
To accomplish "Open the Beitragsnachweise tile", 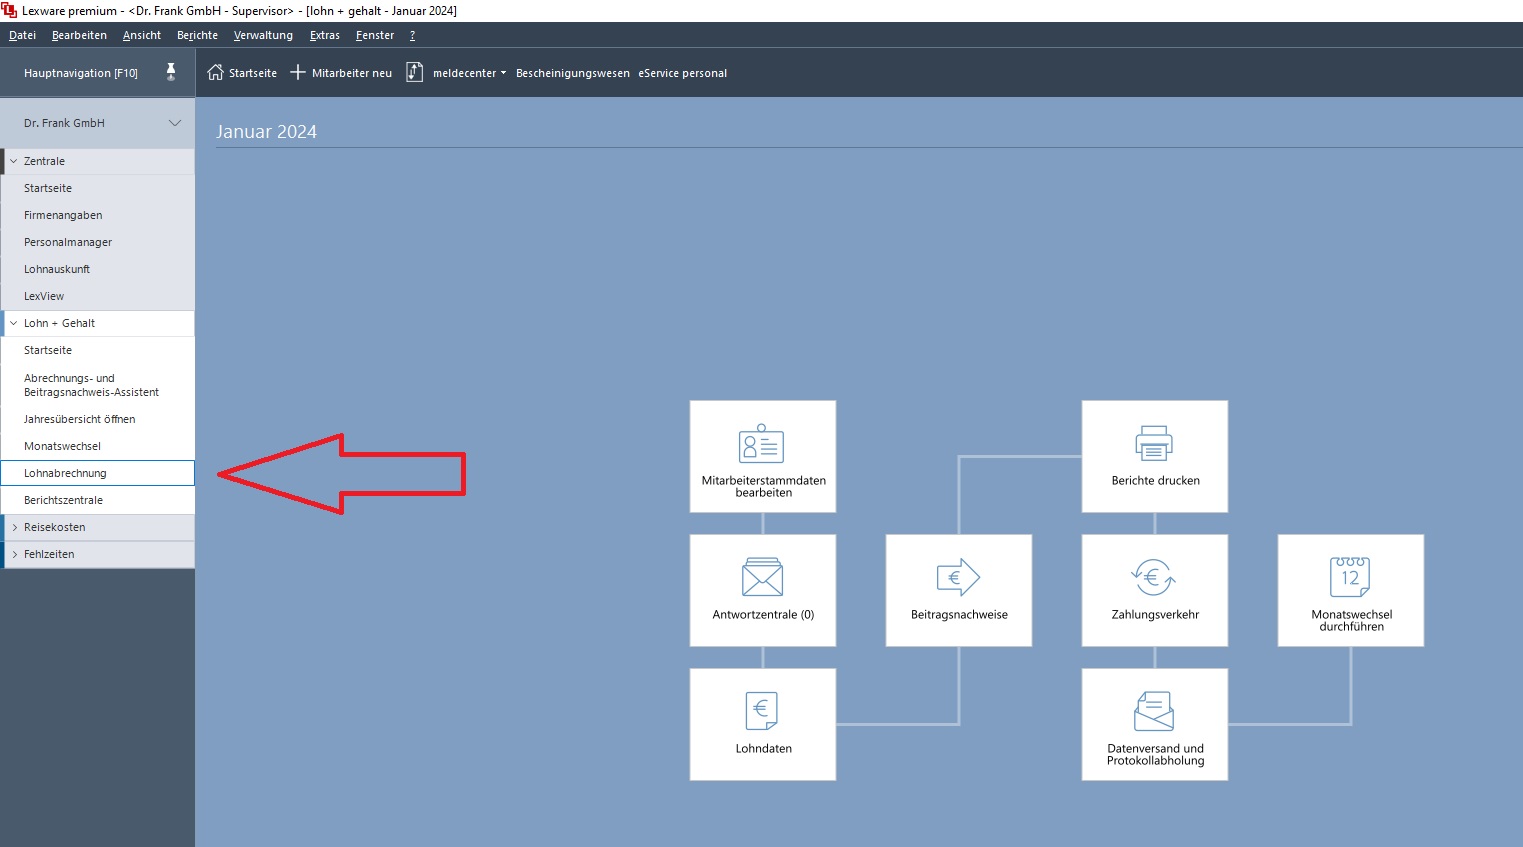I will (x=959, y=590).
